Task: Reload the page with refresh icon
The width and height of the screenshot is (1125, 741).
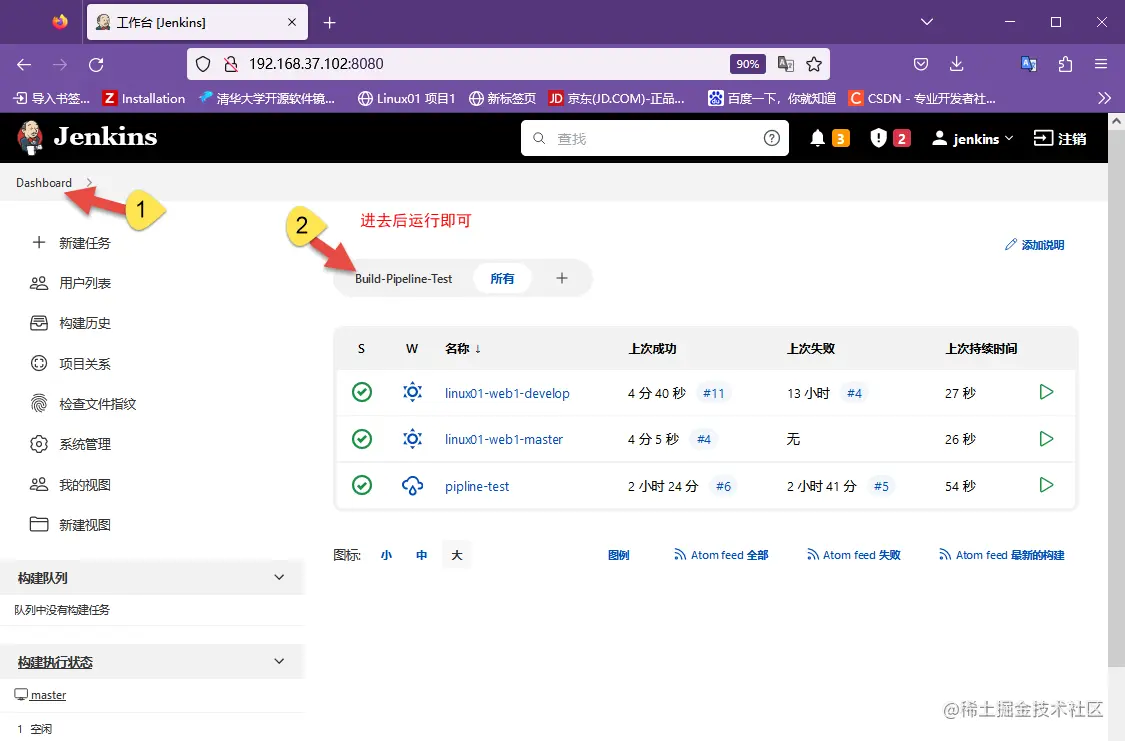Action: [x=96, y=65]
